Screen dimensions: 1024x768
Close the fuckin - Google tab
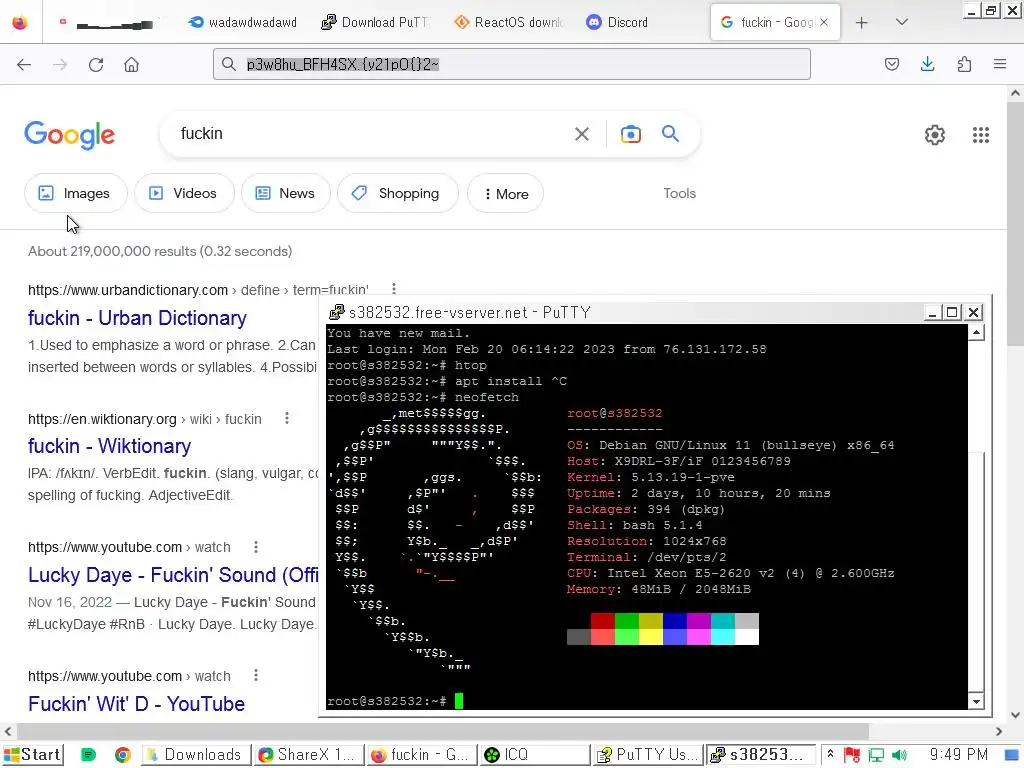point(824,22)
